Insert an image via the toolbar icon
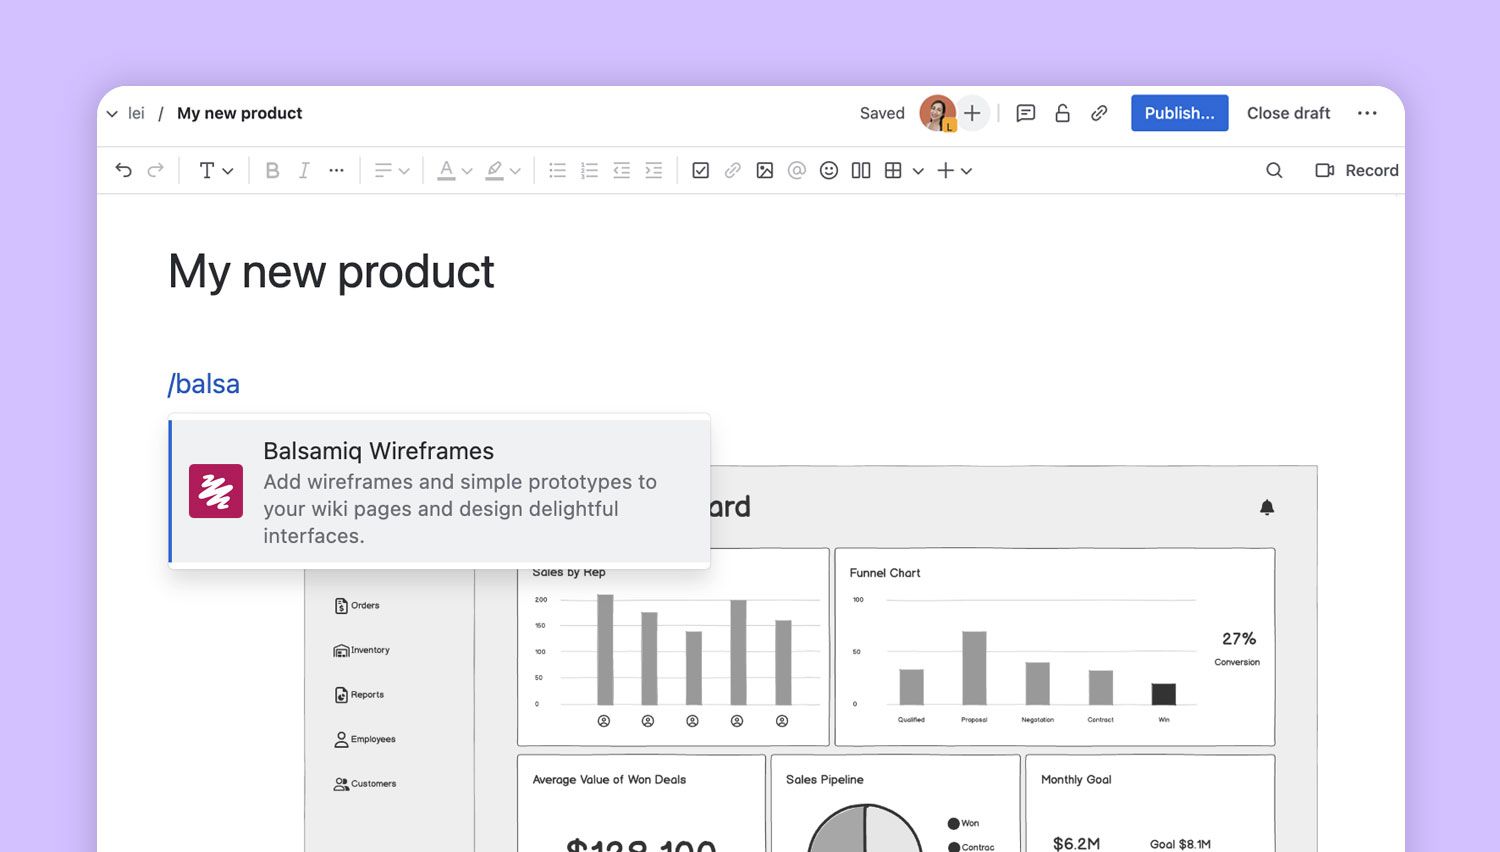This screenshot has width=1500, height=852. point(765,170)
